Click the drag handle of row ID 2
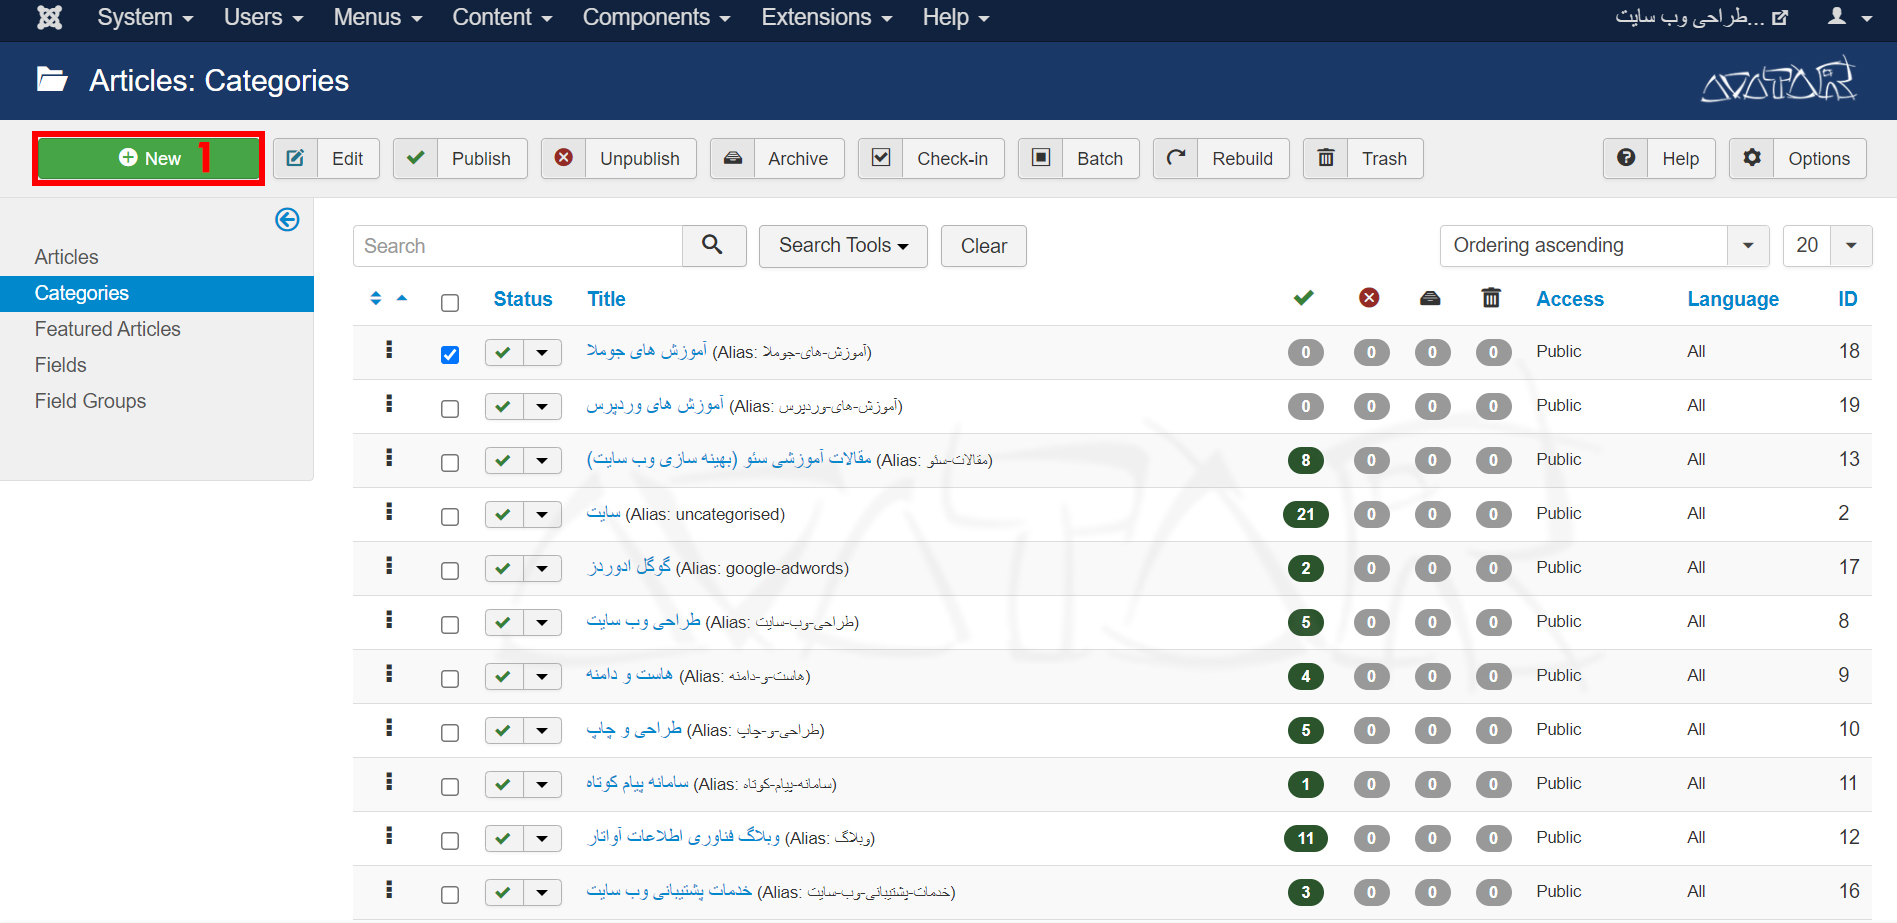This screenshot has width=1897, height=923. coord(389,511)
